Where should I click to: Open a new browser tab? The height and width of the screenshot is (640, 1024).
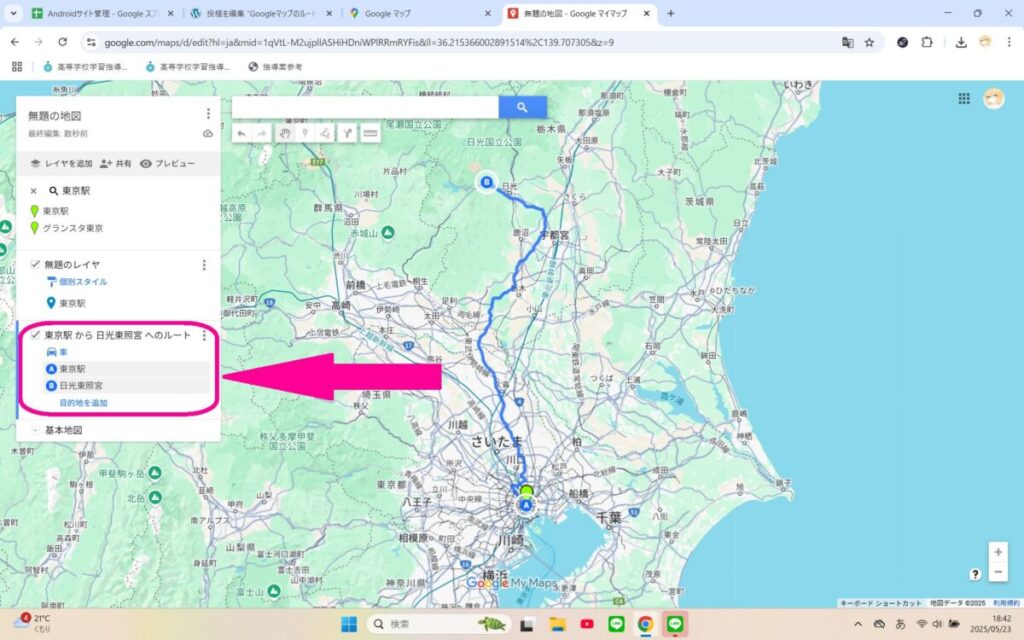(671, 13)
